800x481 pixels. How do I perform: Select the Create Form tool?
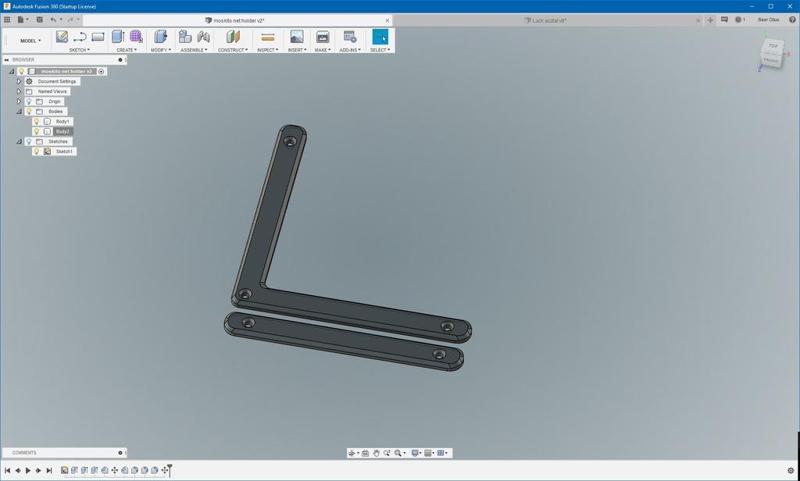(x=136, y=37)
